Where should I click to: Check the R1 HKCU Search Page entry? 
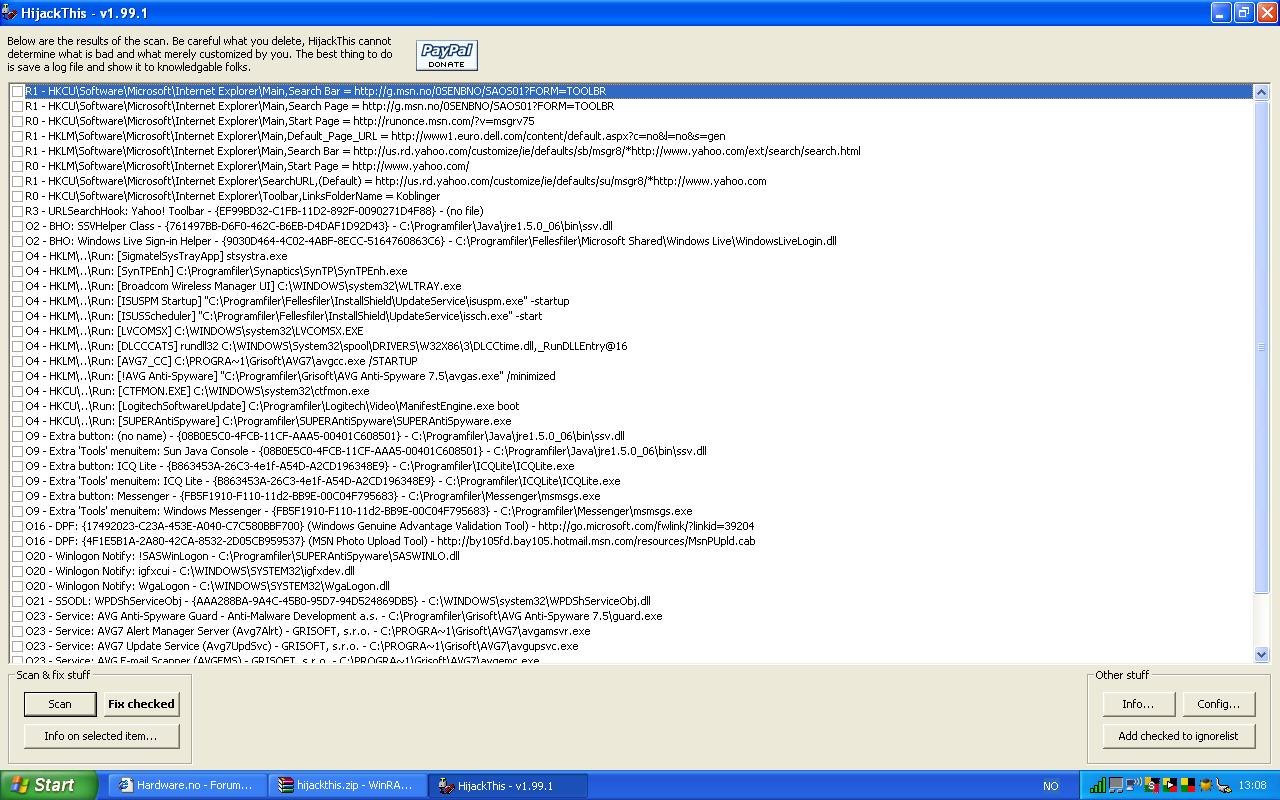[18, 106]
